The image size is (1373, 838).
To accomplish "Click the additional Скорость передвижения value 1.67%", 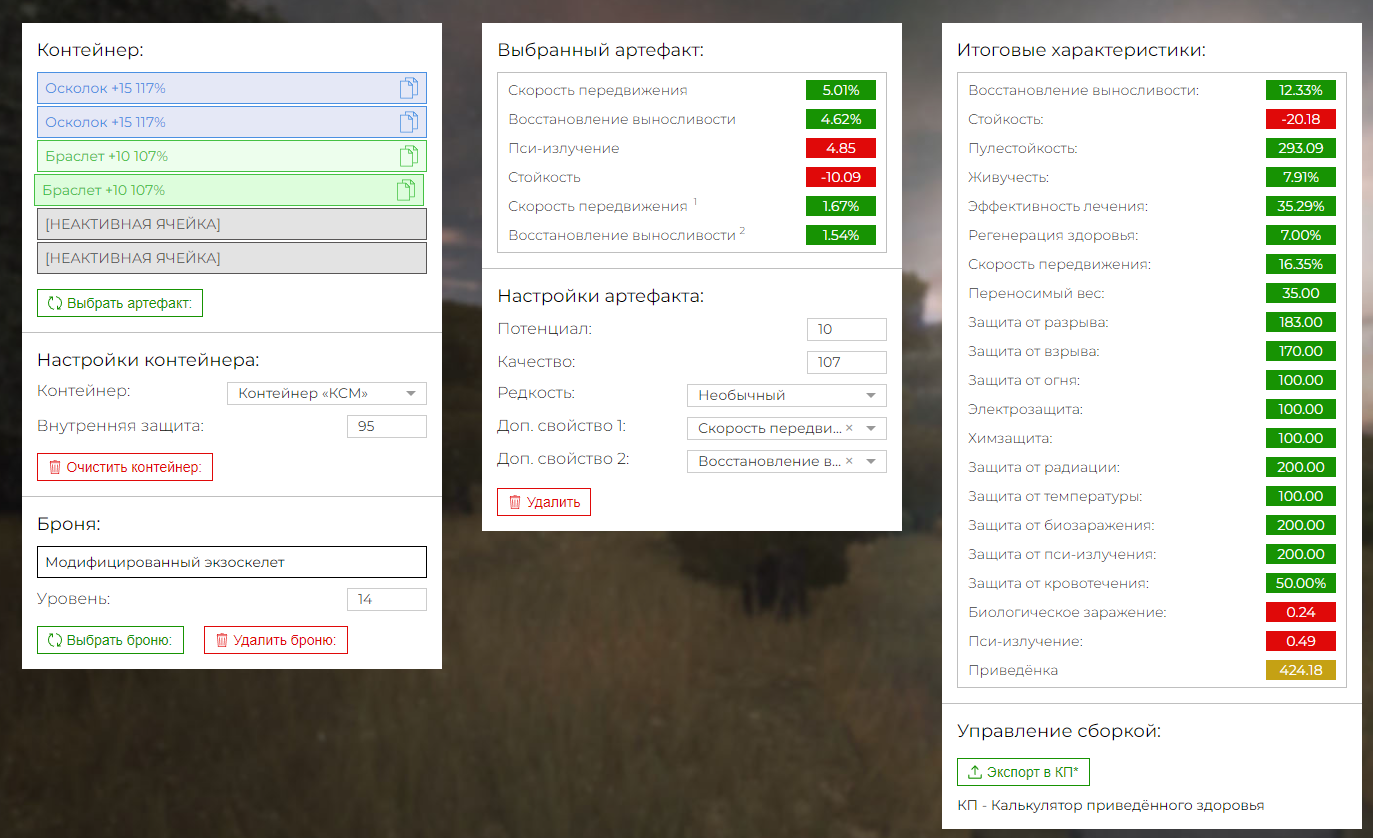I will [x=841, y=206].
